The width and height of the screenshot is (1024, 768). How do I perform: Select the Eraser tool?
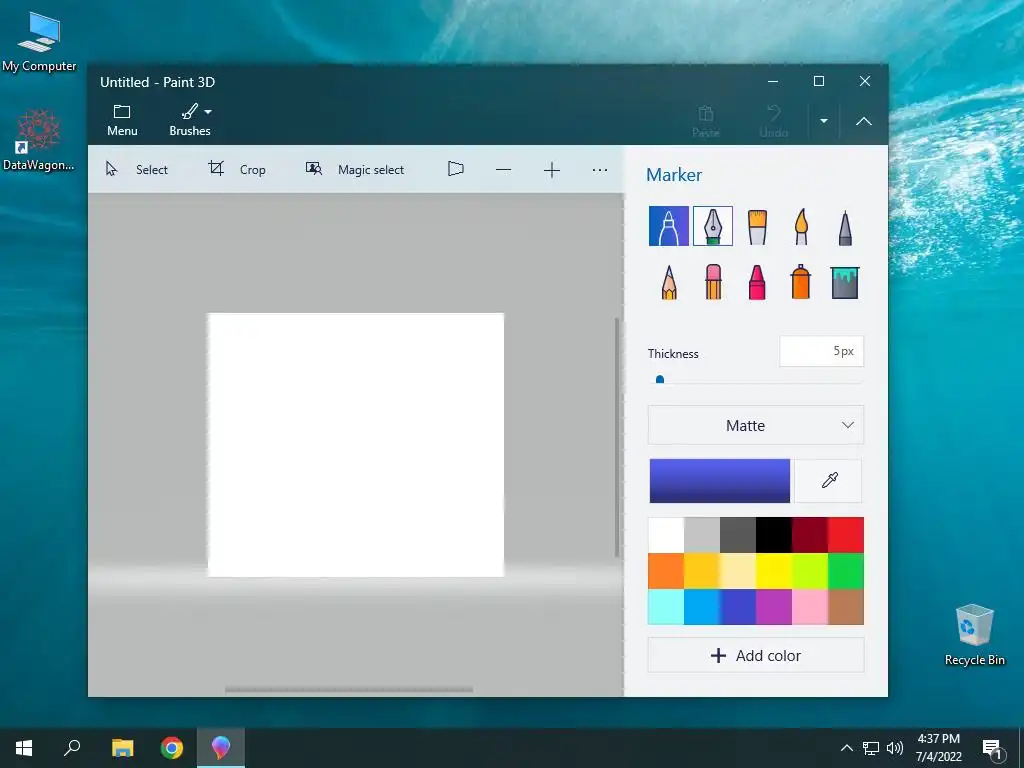pos(713,282)
